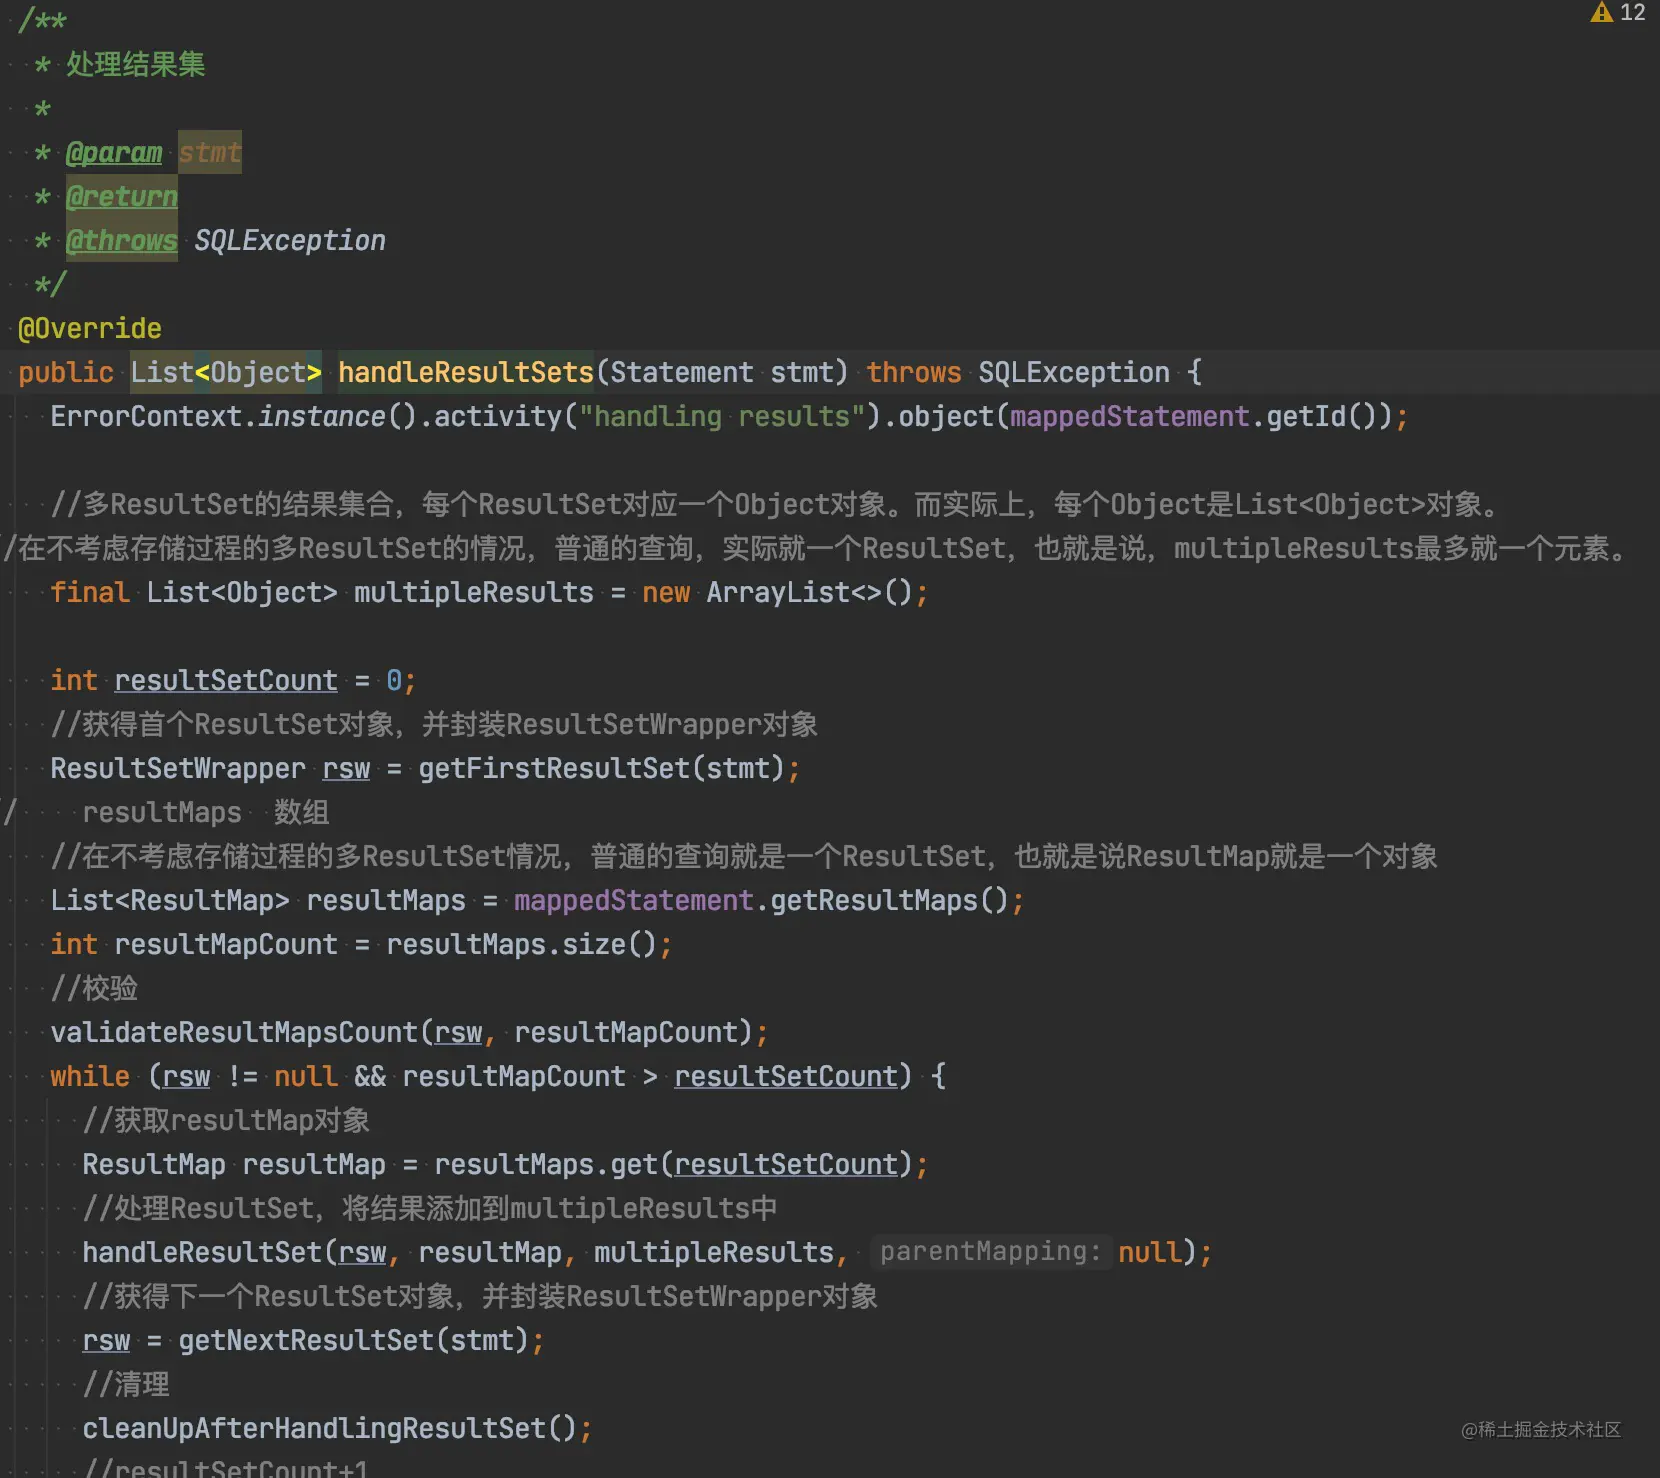Click the cleanUpAfterHandlingResultSet() call
Viewport: 1660px width, 1478px height.
(x=330, y=1428)
